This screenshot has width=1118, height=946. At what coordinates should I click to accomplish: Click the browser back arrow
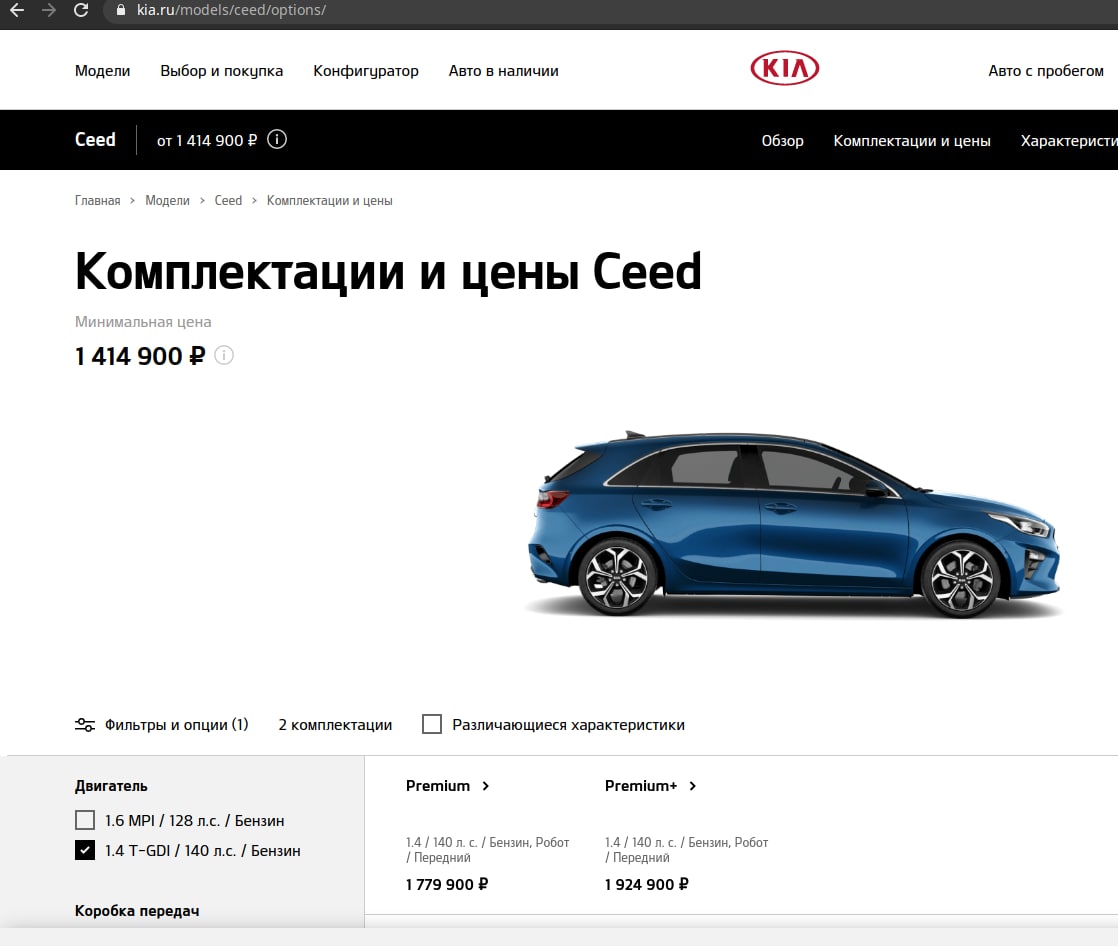(16, 10)
